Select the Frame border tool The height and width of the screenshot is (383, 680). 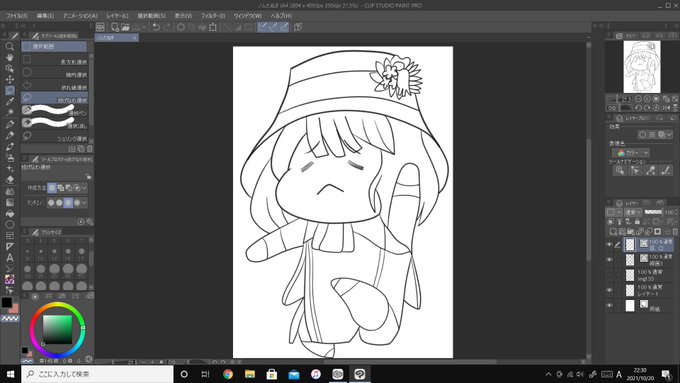point(10,236)
